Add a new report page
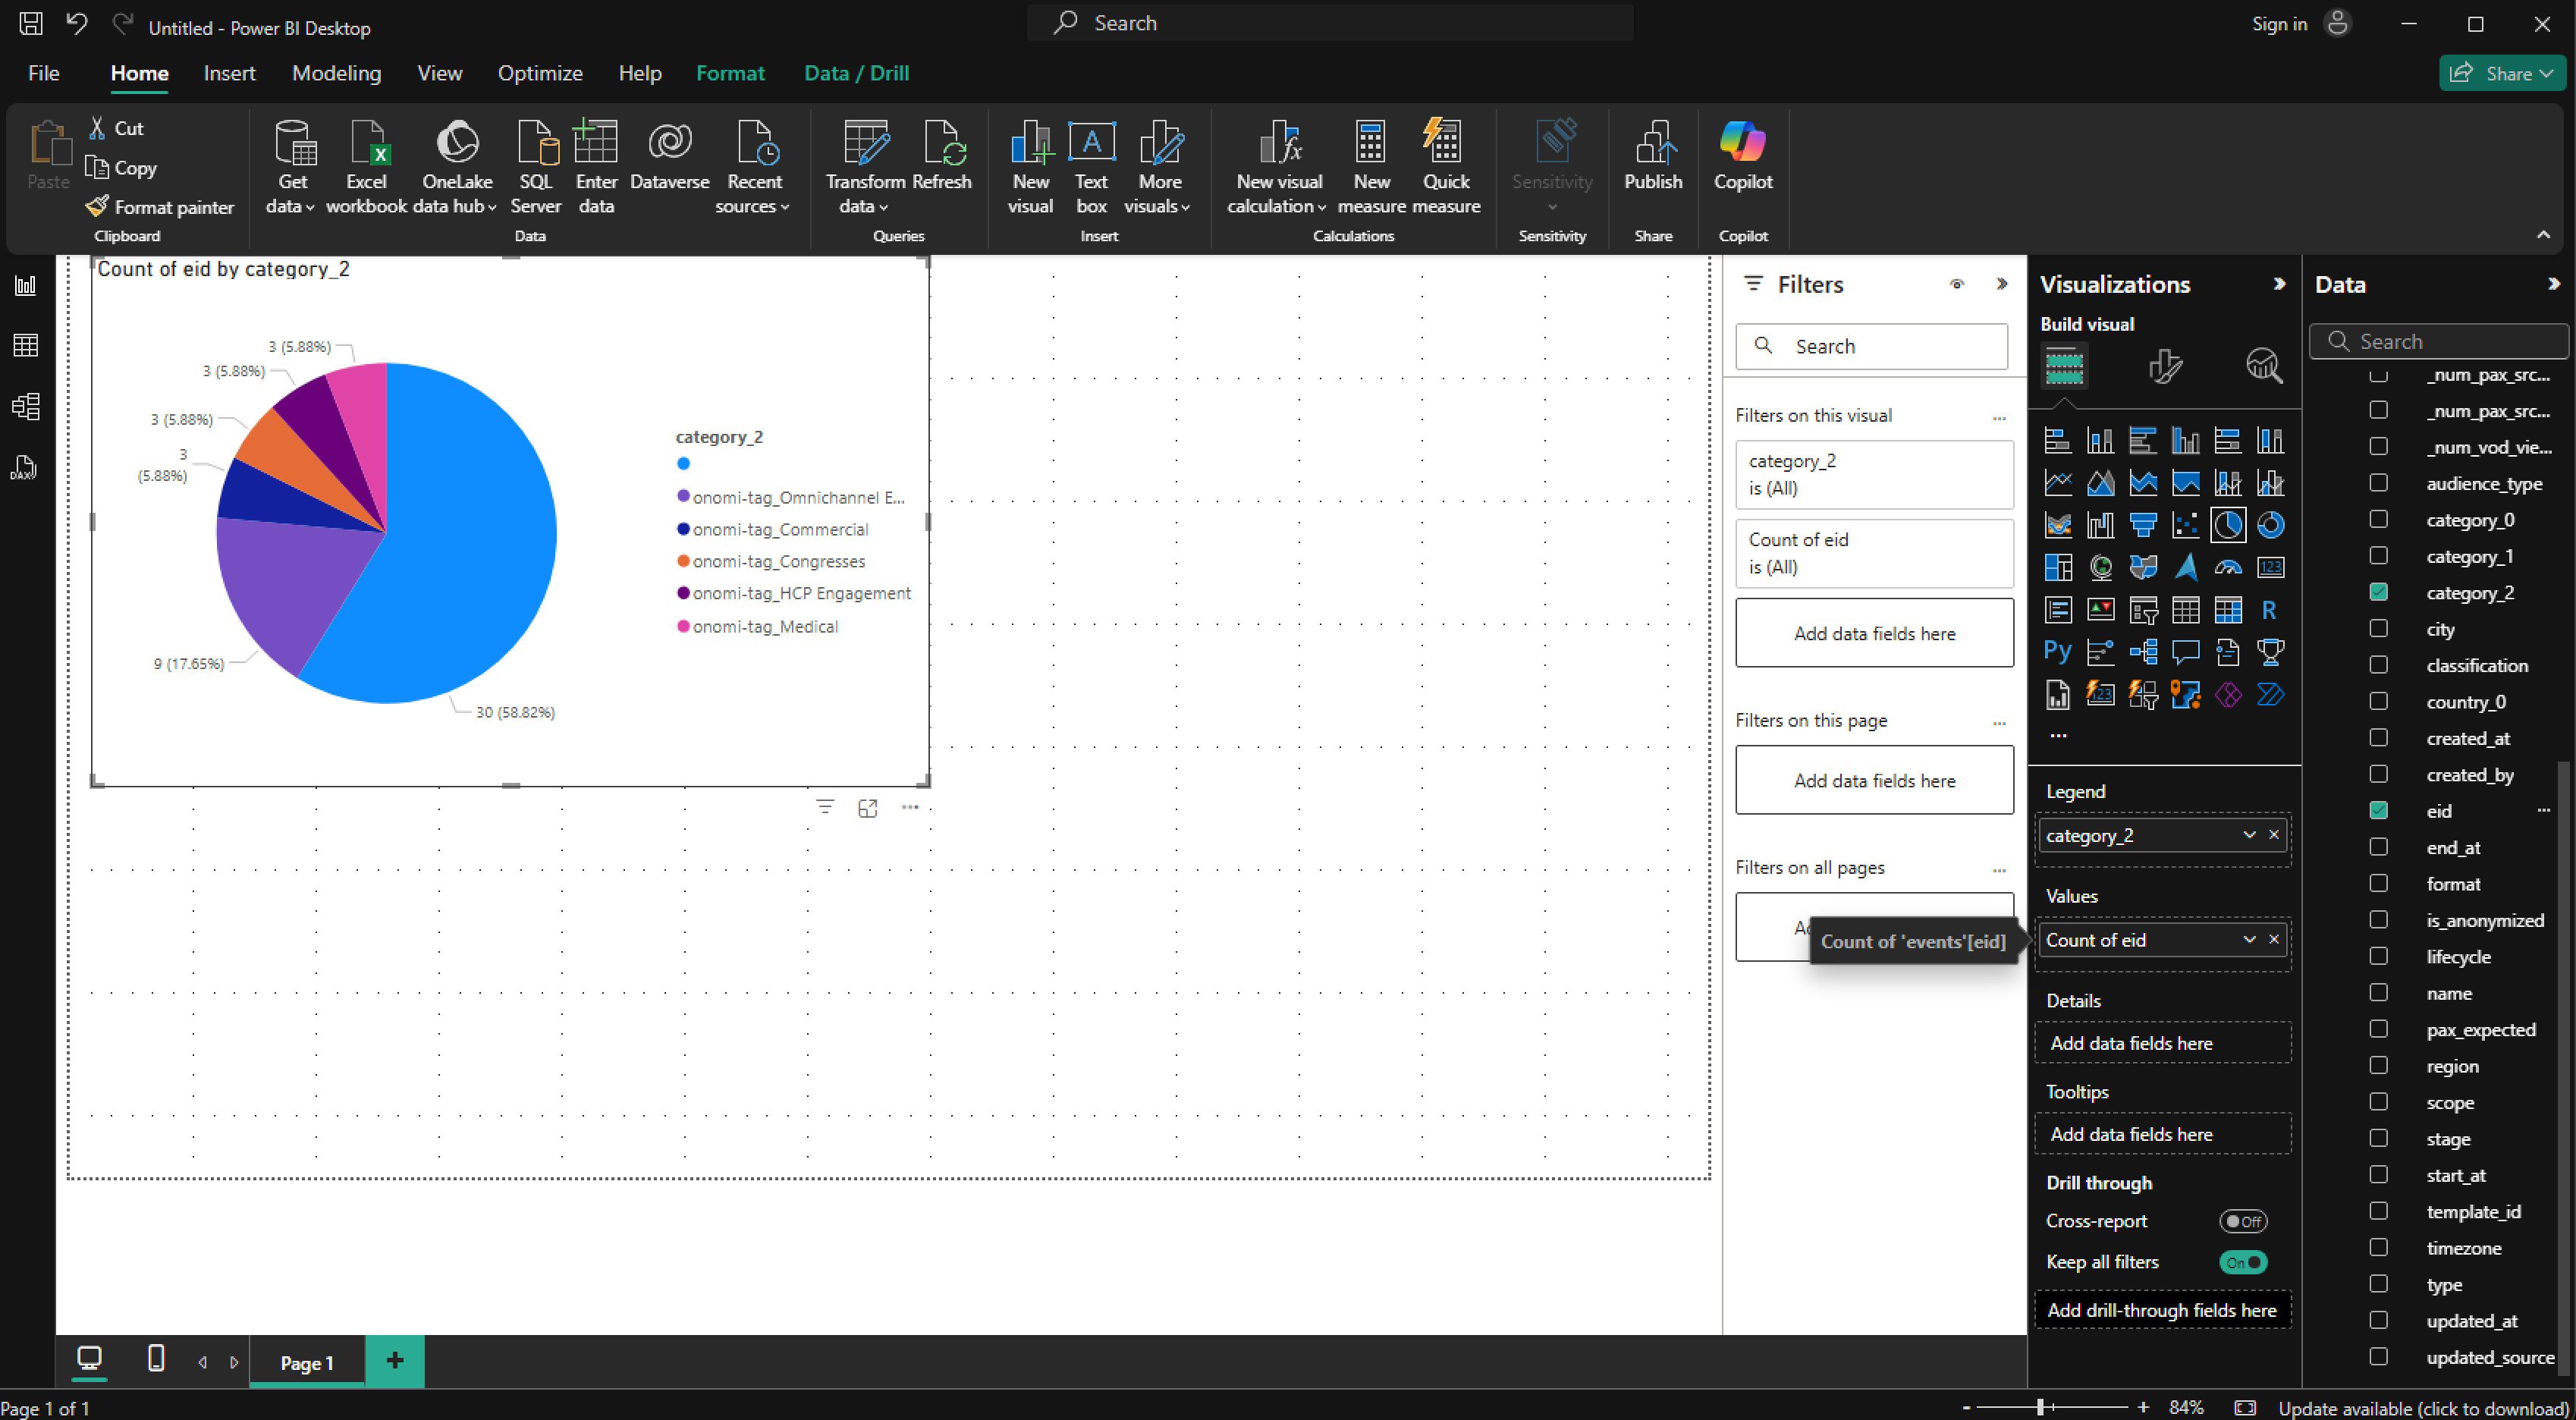Image resolution: width=2576 pixels, height=1420 pixels. pyautogui.click(x=395, y=1360)
